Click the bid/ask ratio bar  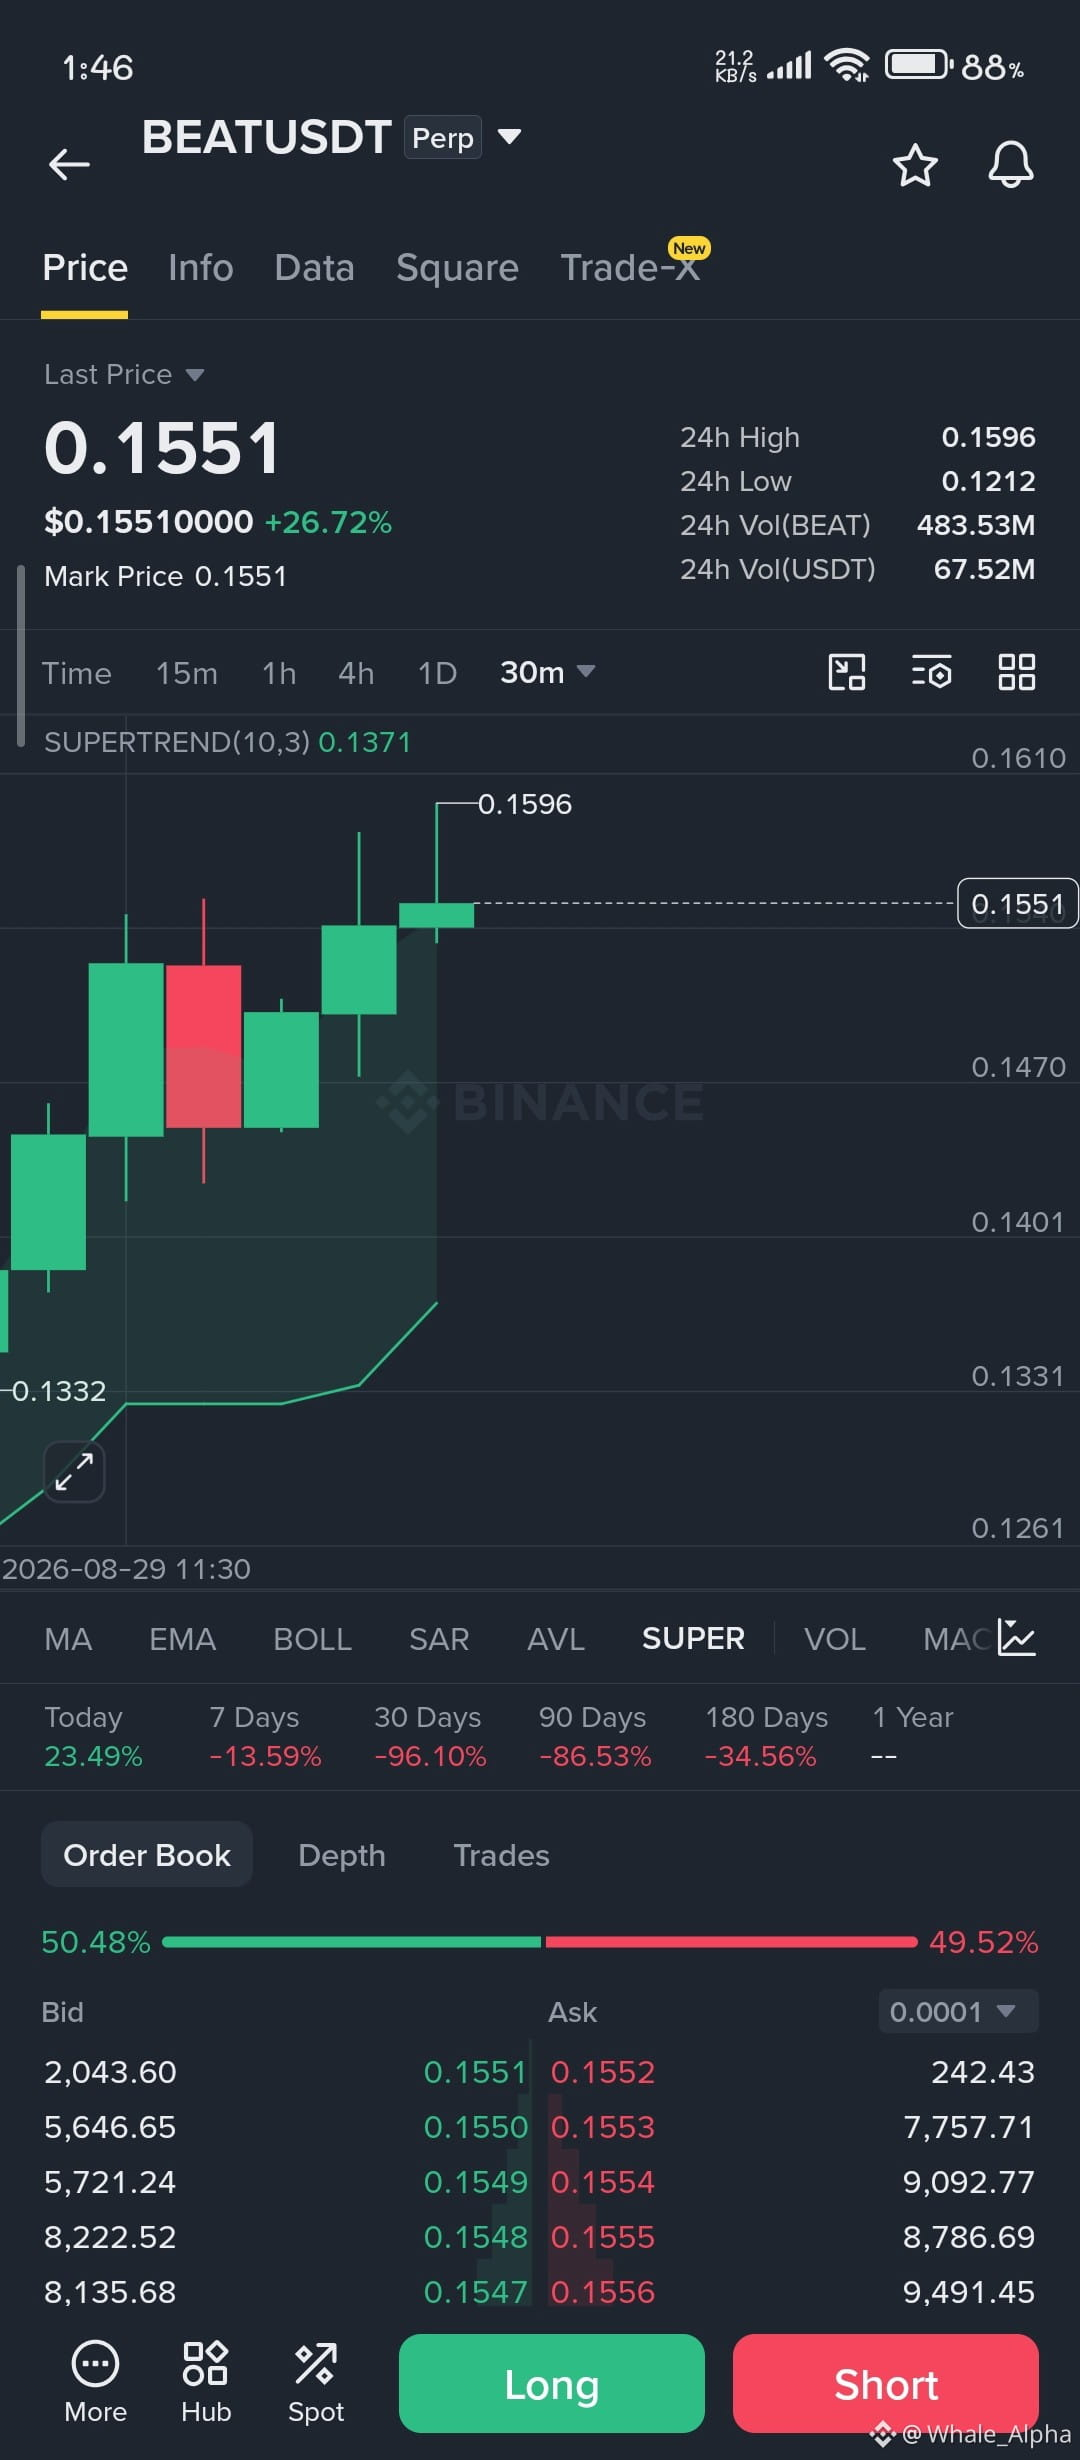(540, 1942)
